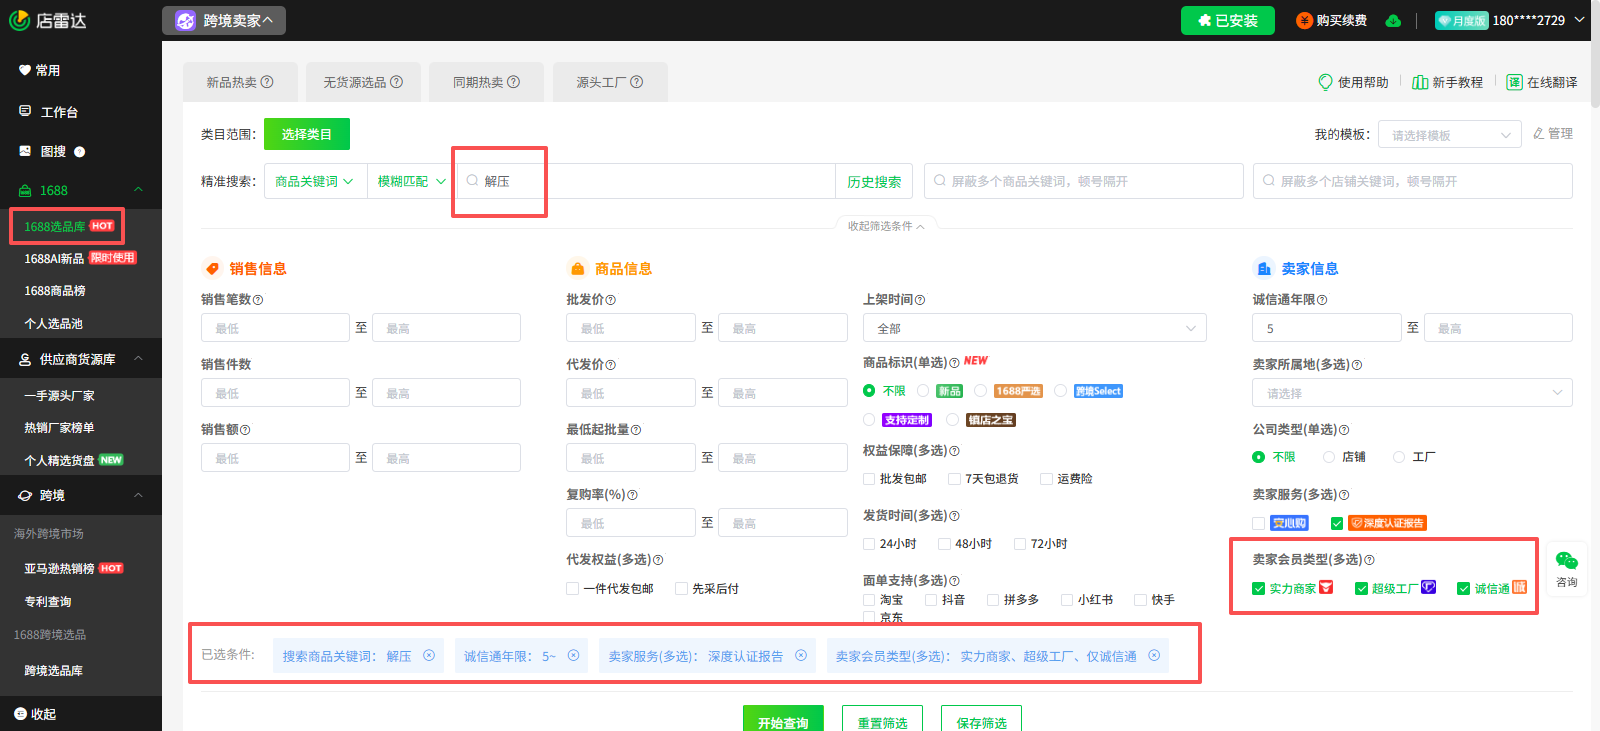The height and width of the screenshot is (731, 1600).
Task: Remove the 诚信通年限 filter tag
Action: point(574,656)
